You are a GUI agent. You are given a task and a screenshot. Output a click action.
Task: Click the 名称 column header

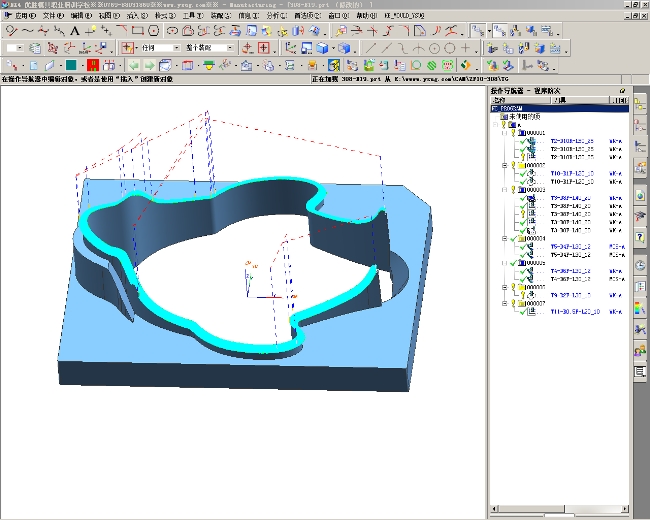(x=520, y=100)
